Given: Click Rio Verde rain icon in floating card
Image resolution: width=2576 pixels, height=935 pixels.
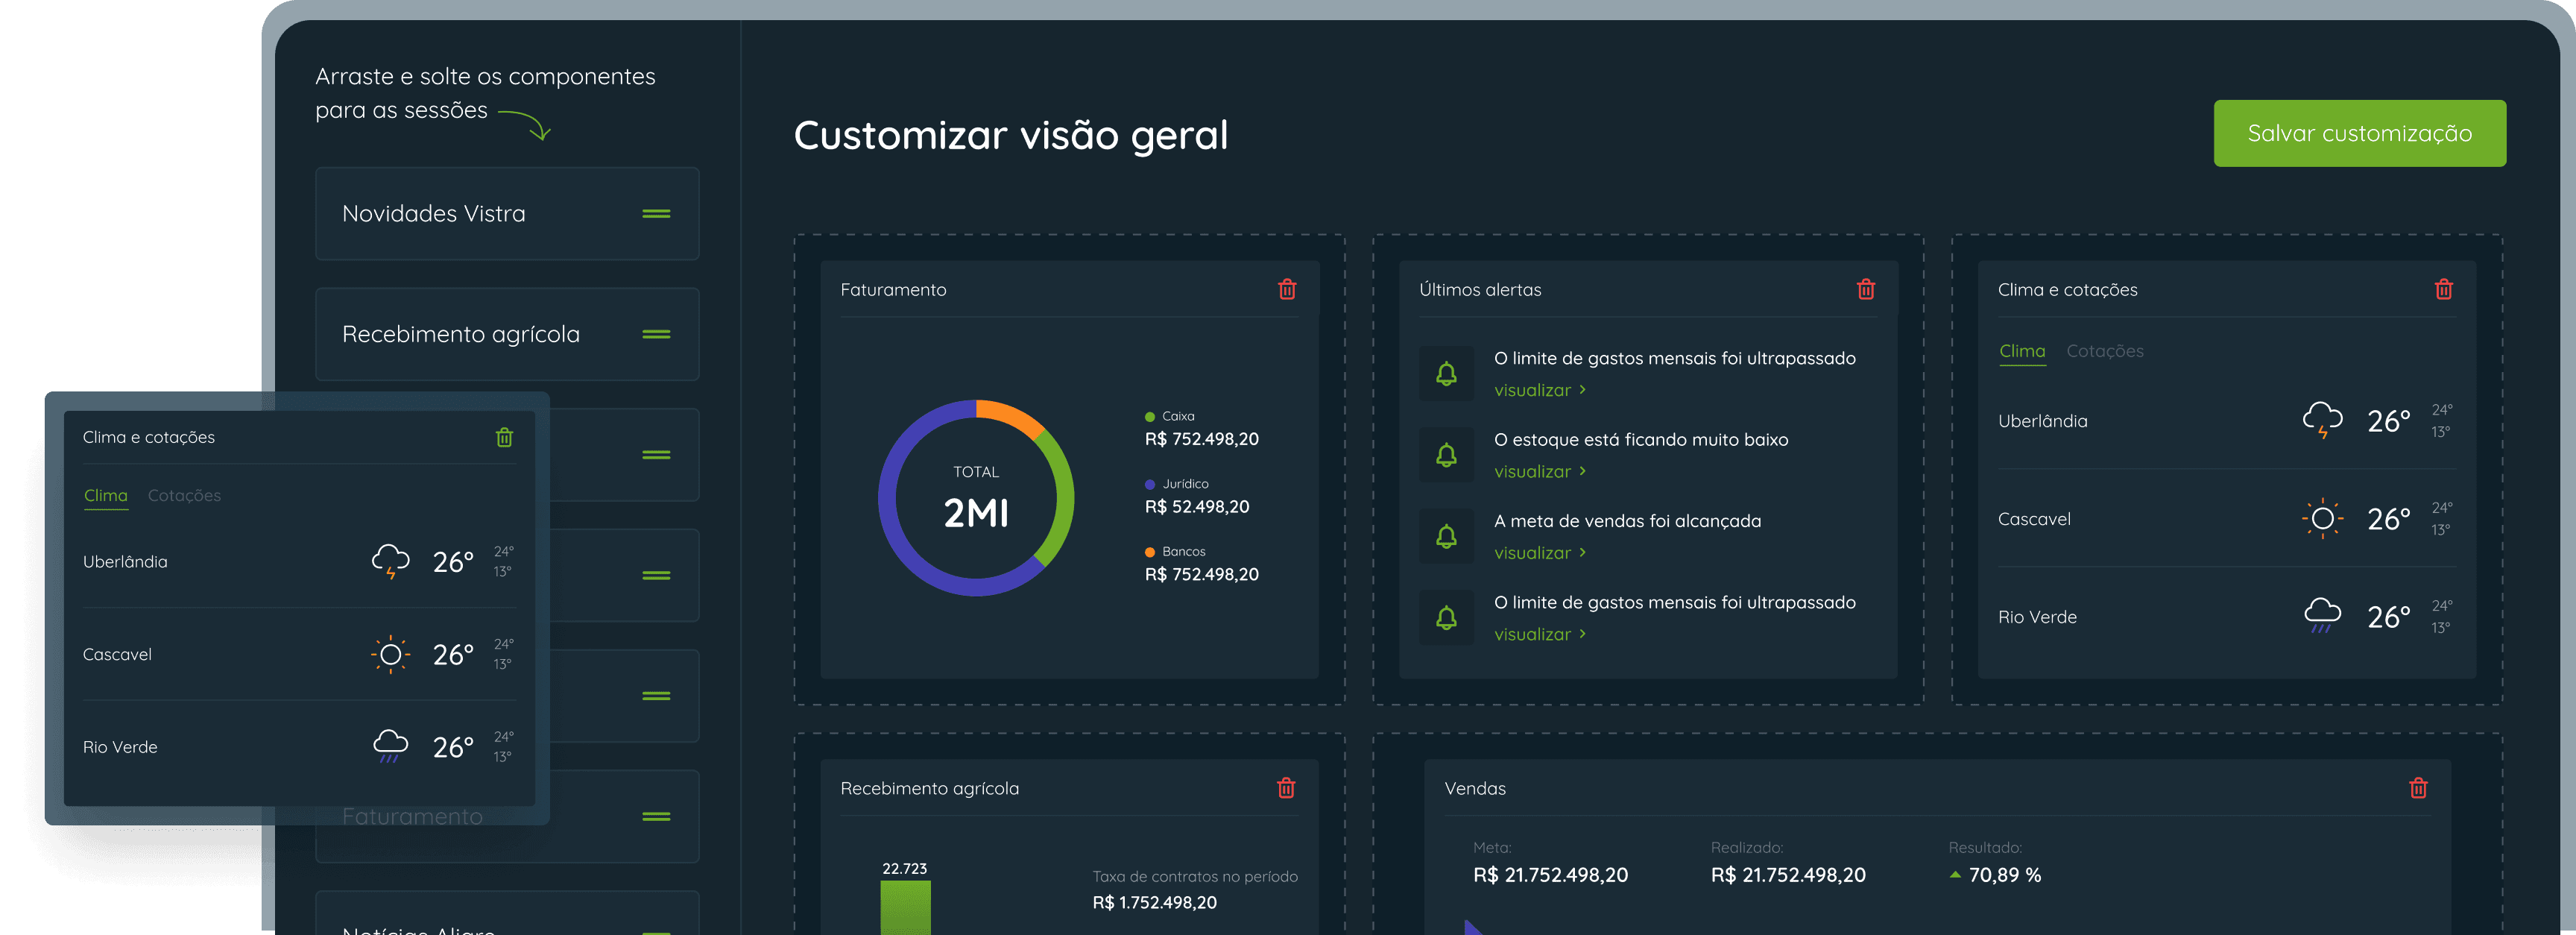Looking at the screenshot, I should (x=390, y=746).
